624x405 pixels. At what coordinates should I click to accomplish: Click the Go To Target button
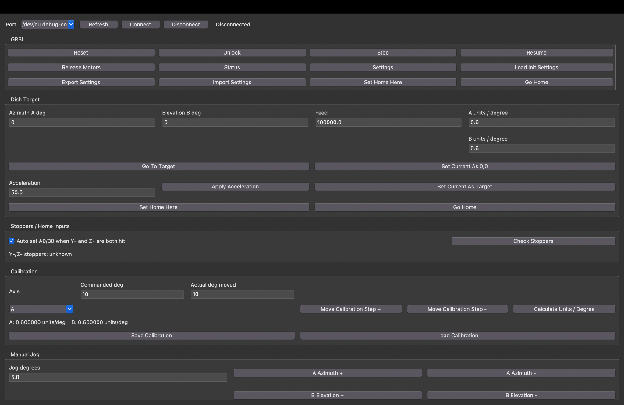pyautogui.click(x=159, y=166)
